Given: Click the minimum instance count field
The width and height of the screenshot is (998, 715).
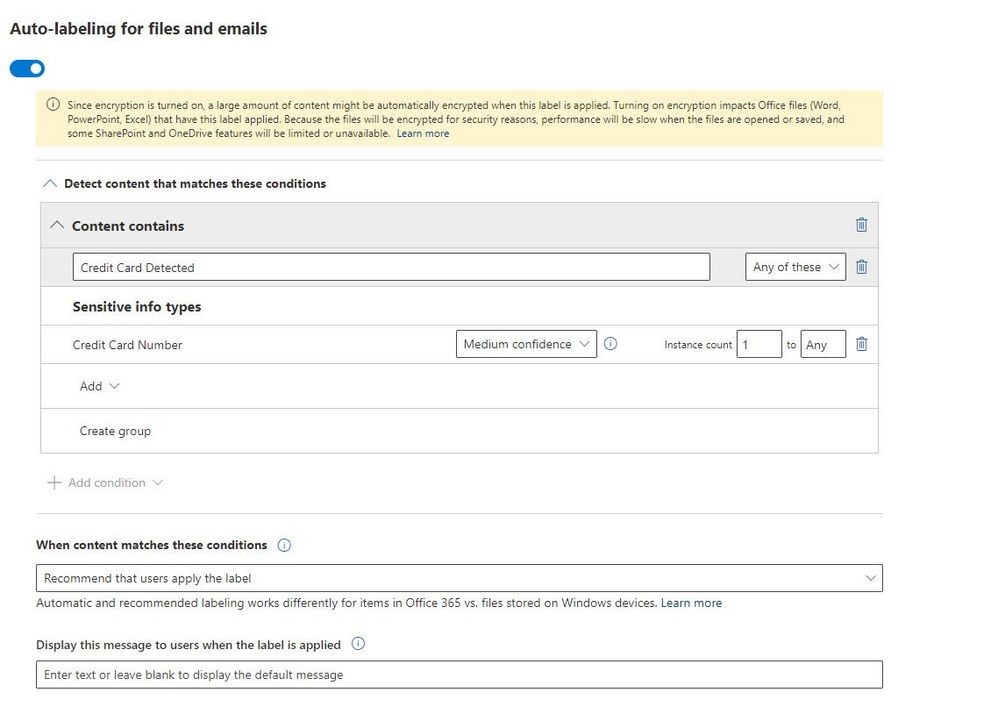Looking at the screenshot, I should [759, 344].
